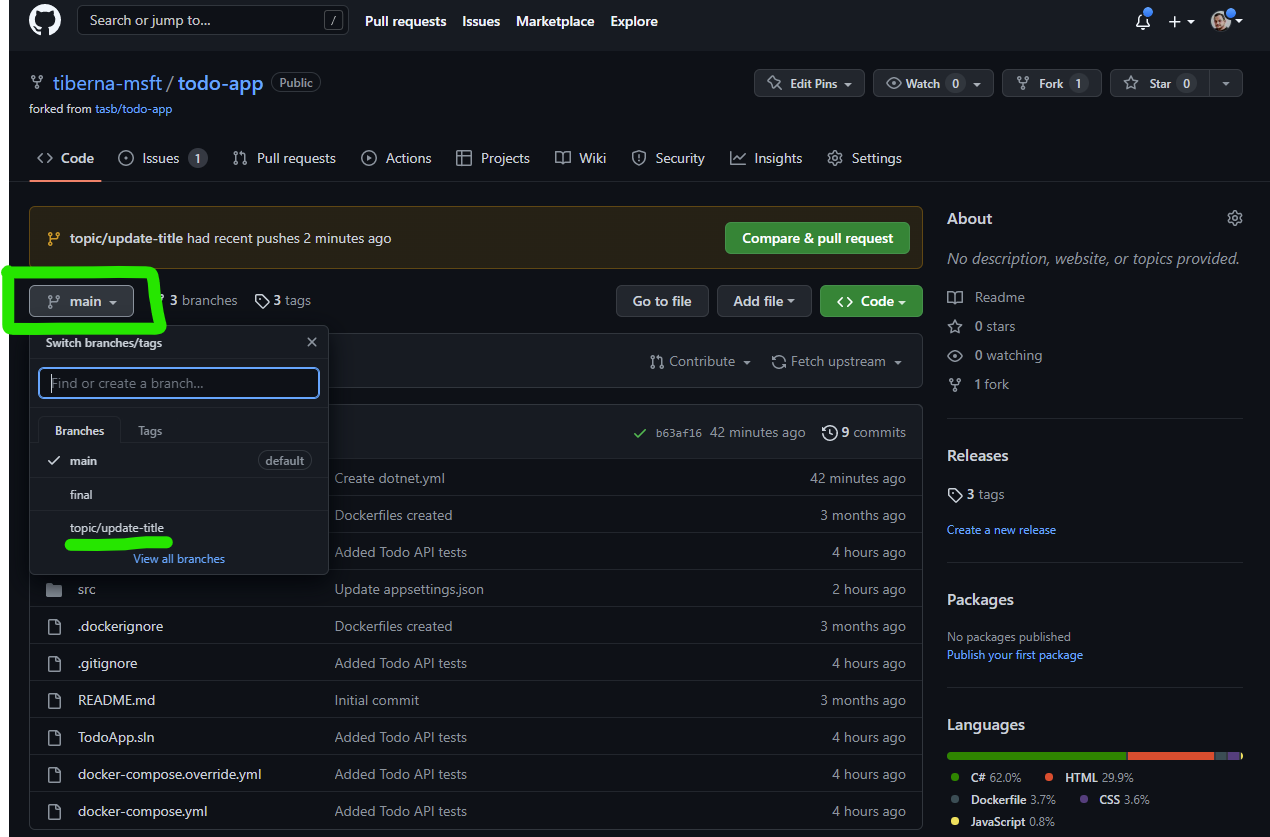1270x837 pixels.
Task: Open GitHub notifications bell icon
Action: (x=1143, y=20)
